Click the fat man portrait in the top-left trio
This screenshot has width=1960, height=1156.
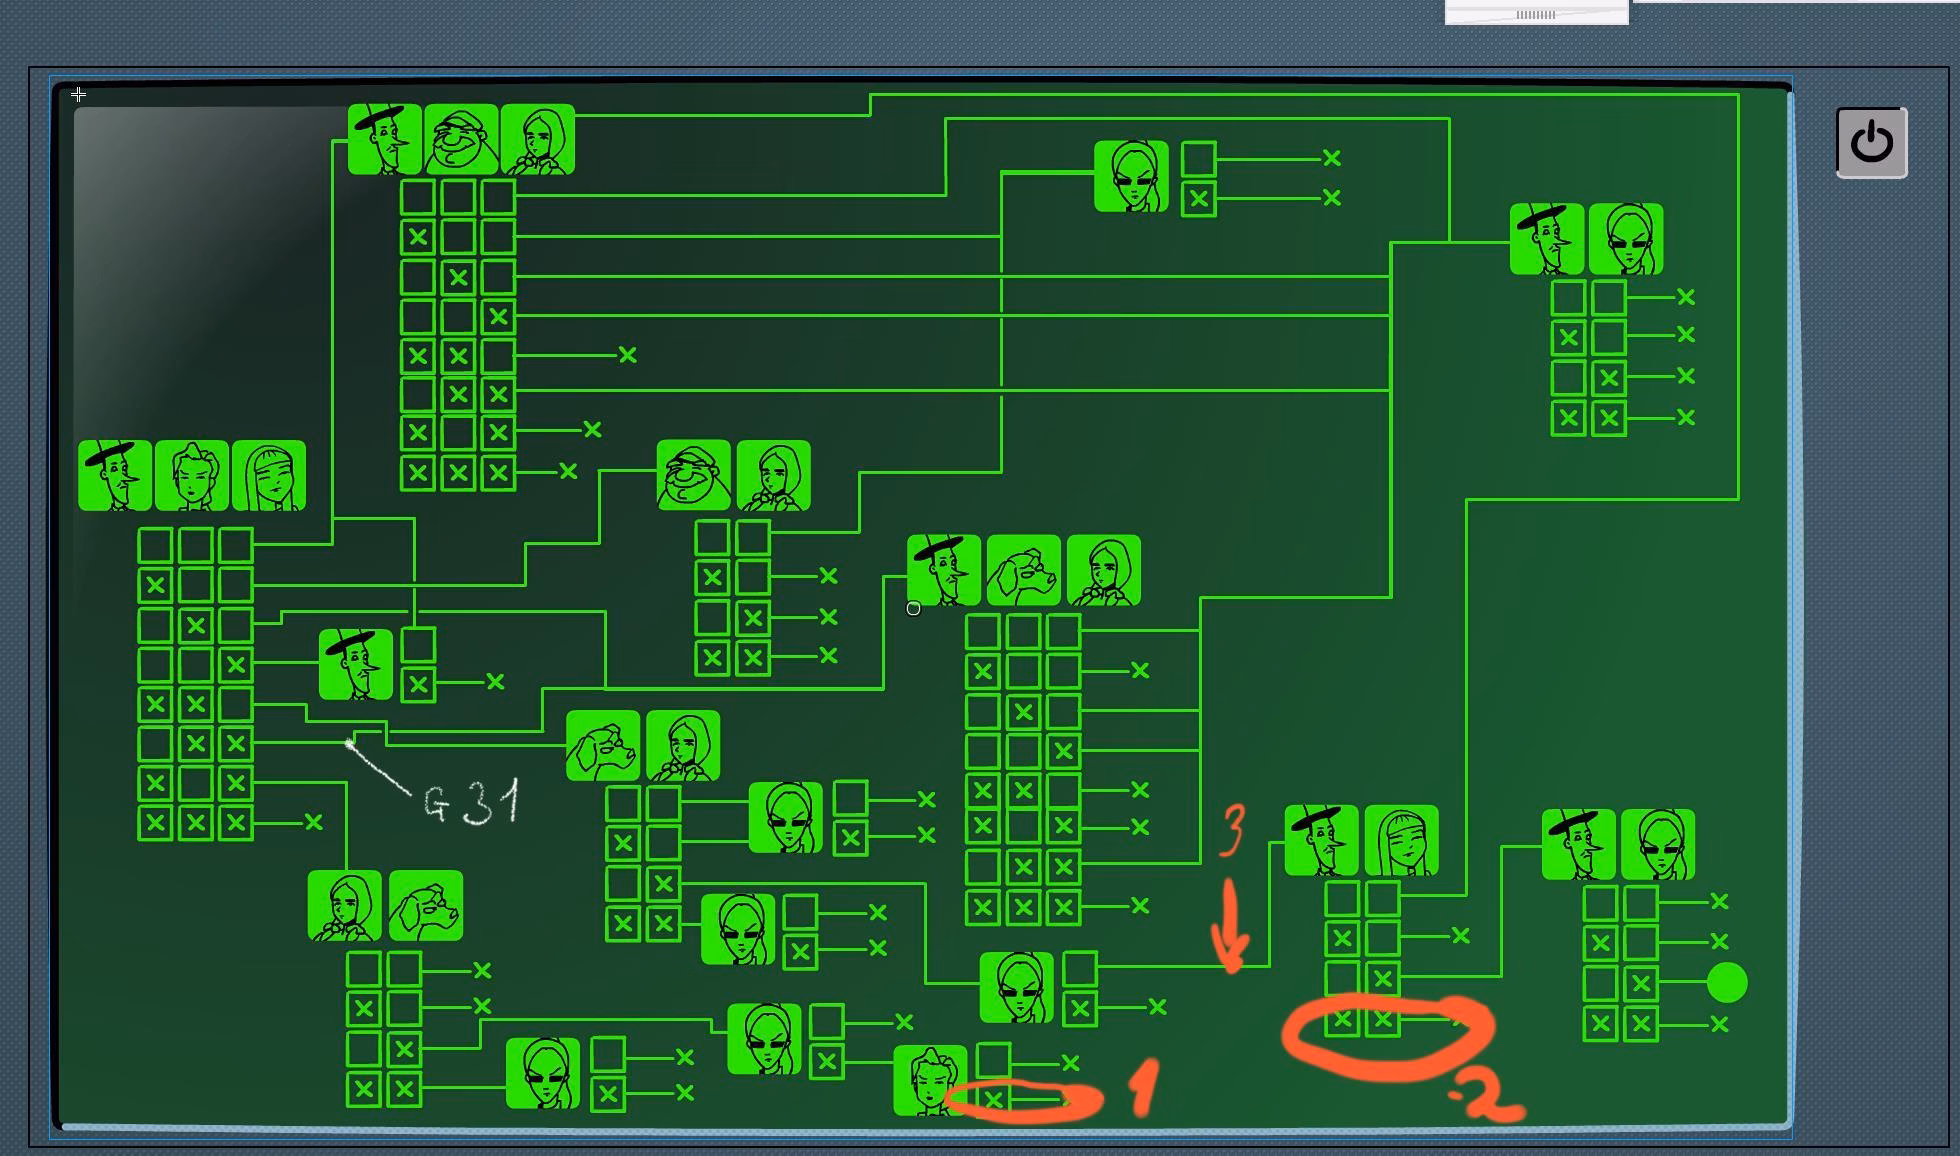461,139
